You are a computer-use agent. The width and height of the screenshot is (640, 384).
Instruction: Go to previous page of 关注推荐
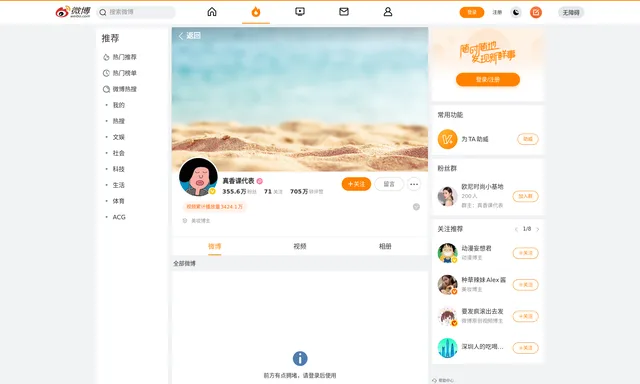[516, 229]
